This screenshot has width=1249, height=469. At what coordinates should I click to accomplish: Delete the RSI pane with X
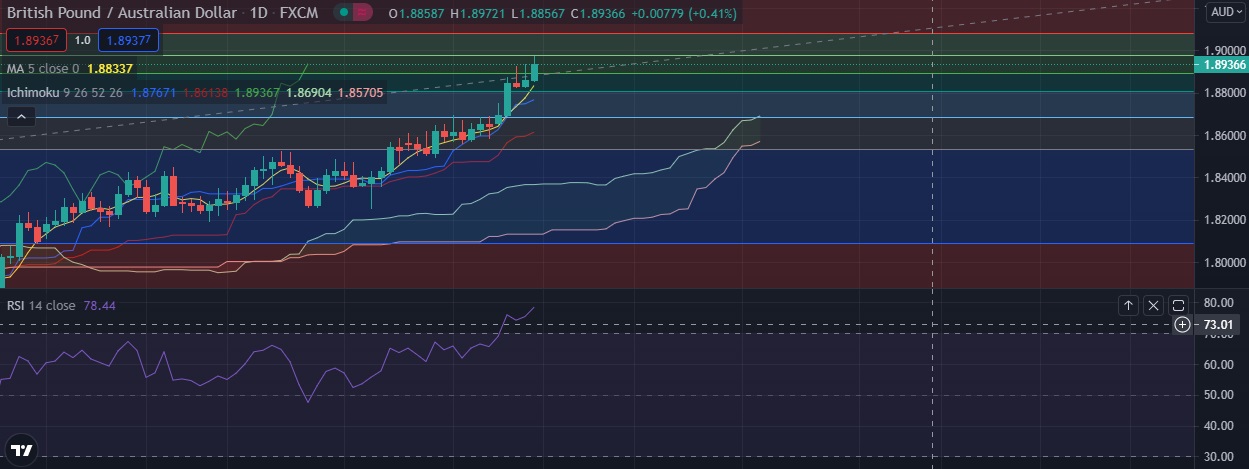[1153, 305]
